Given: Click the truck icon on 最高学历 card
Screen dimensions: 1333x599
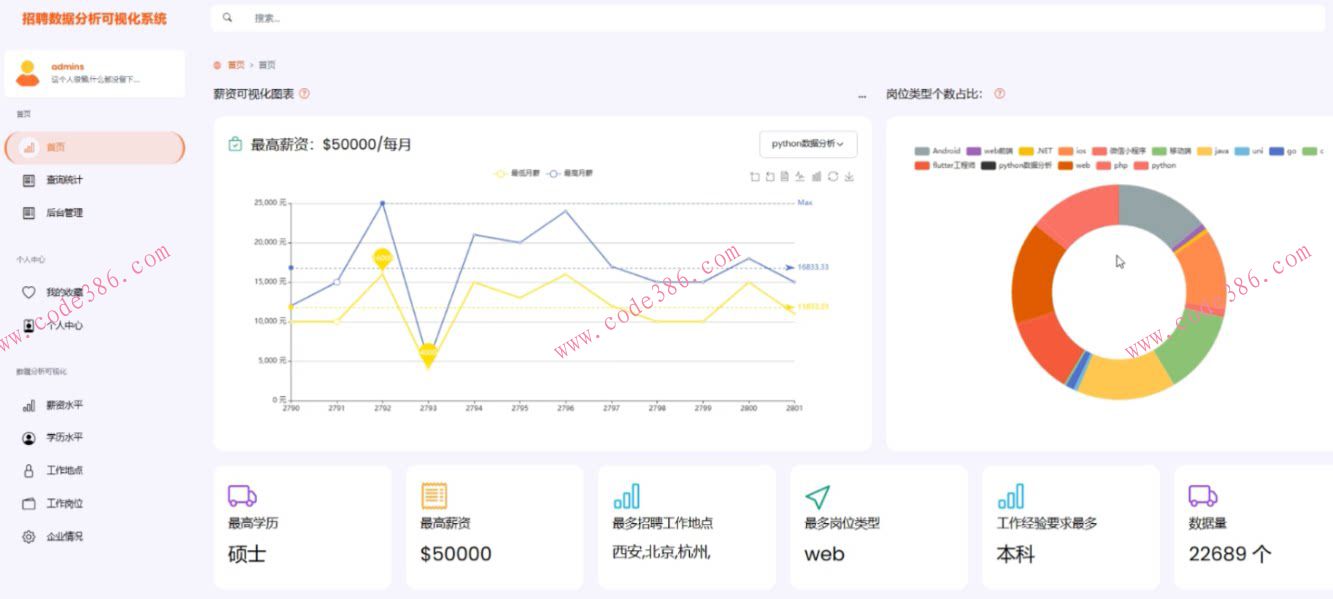Looking at the screenshot, I should tap(242, 496).
